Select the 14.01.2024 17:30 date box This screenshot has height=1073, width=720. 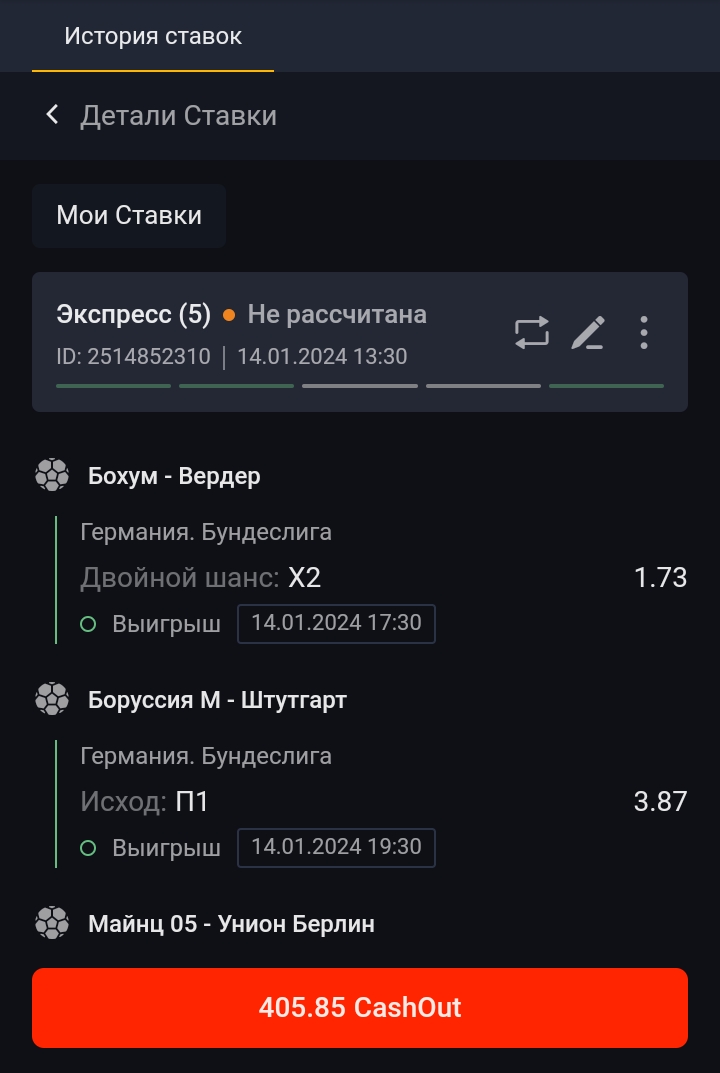pyautogui.click(x=336, y=623)
